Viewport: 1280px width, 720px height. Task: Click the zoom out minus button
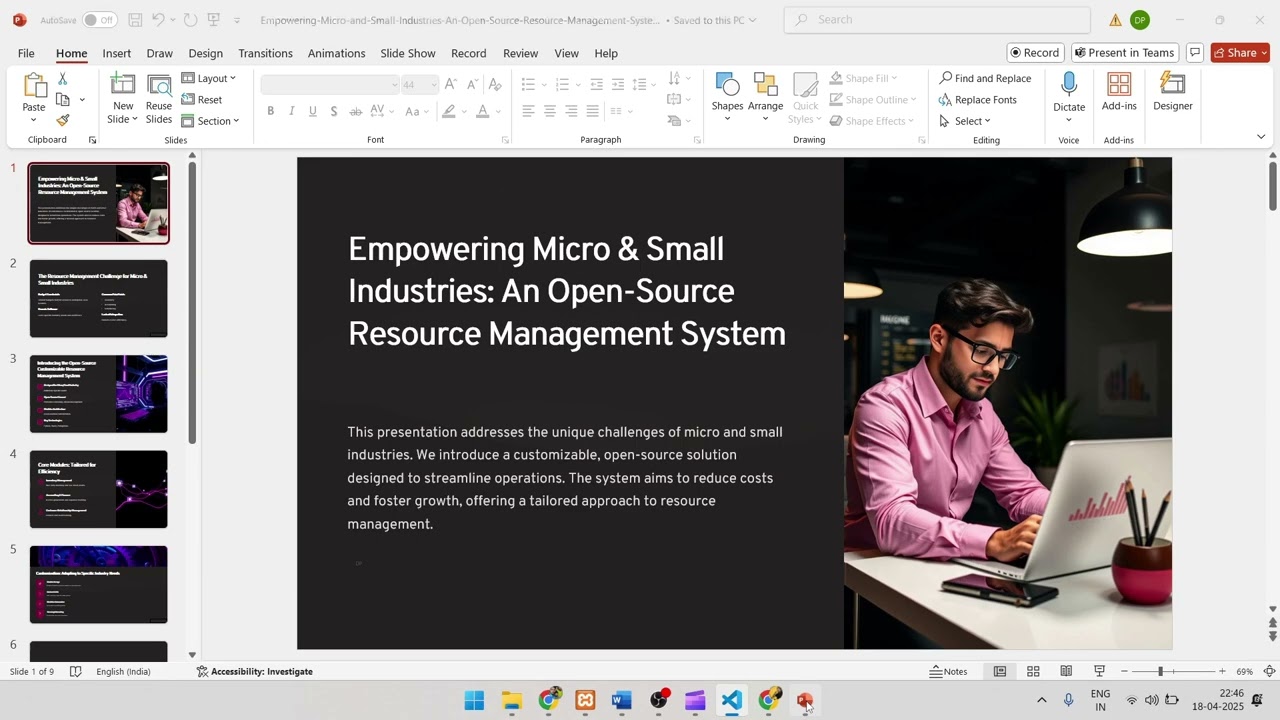(x=1124, y=671)
